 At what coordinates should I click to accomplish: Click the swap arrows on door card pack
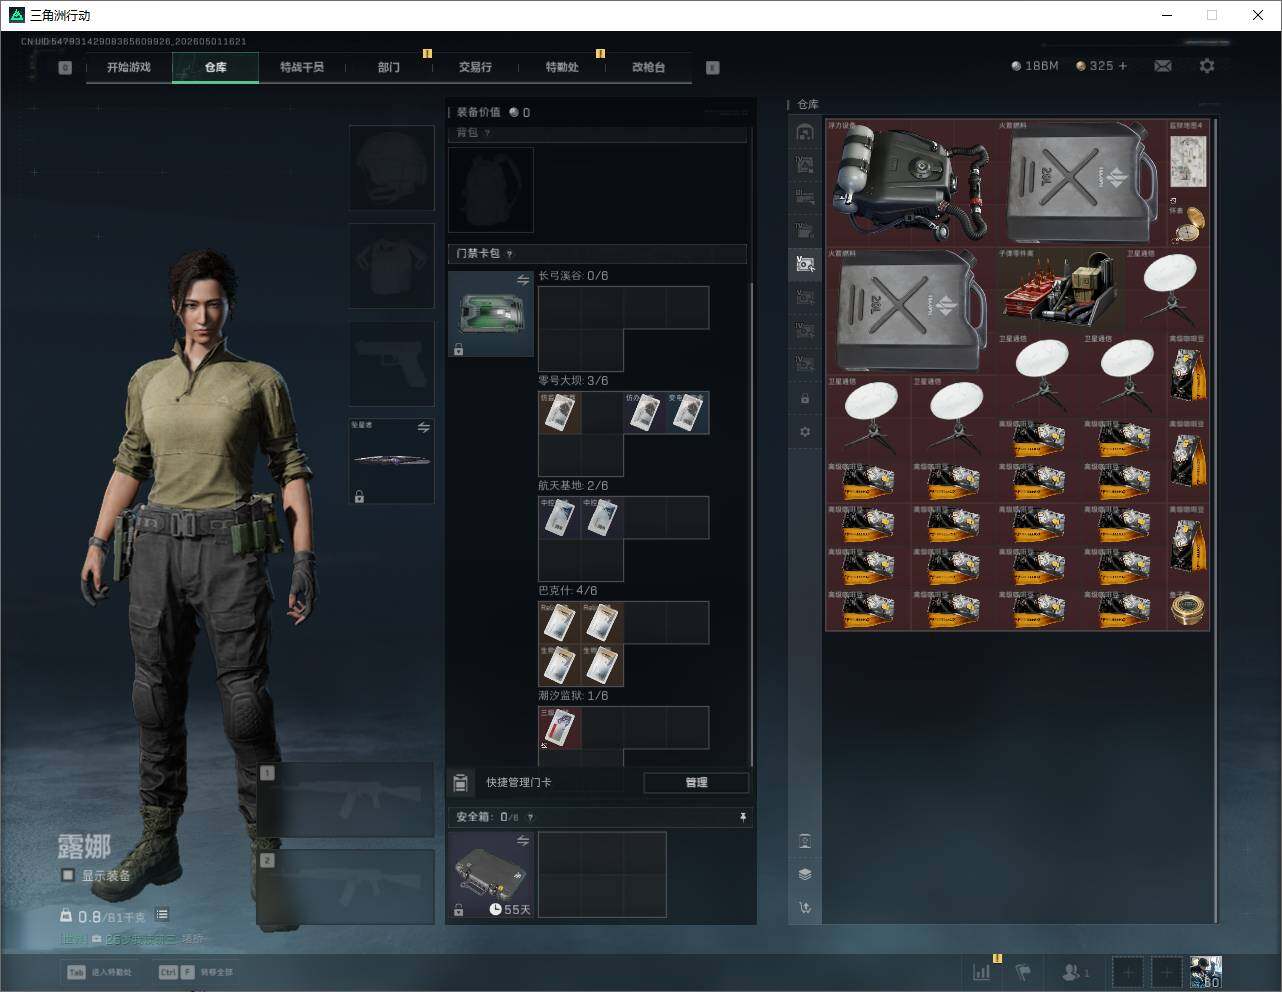522,281
